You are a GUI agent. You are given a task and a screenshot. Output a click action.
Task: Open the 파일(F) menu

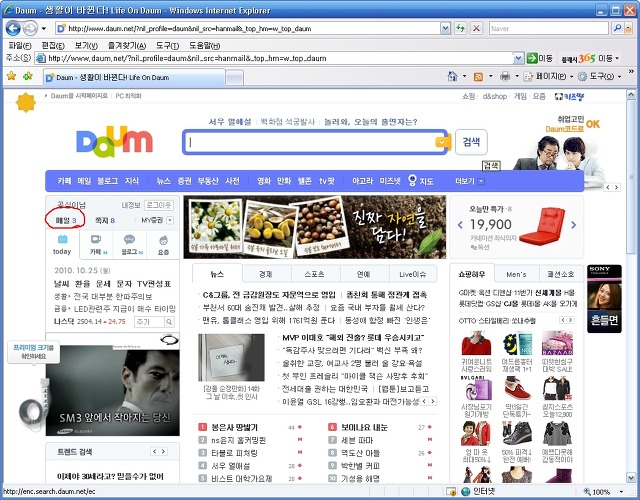click(20, 45)
